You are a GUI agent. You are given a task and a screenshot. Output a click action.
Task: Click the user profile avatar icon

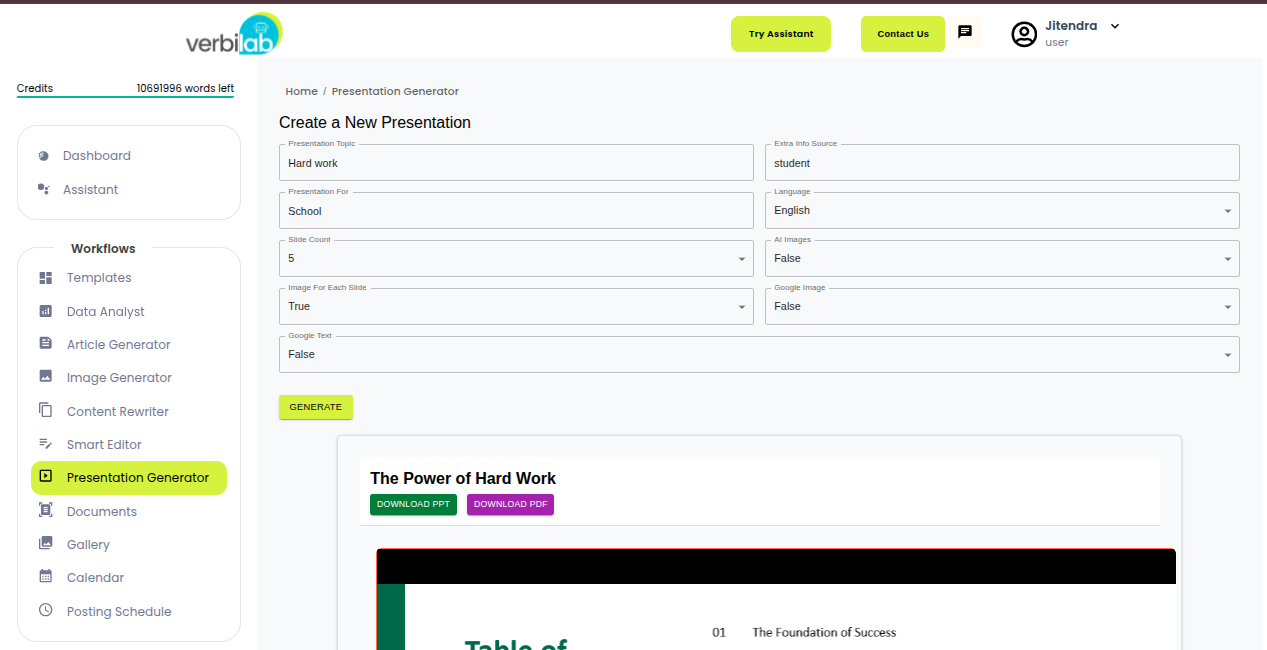tap(1024, 34)
